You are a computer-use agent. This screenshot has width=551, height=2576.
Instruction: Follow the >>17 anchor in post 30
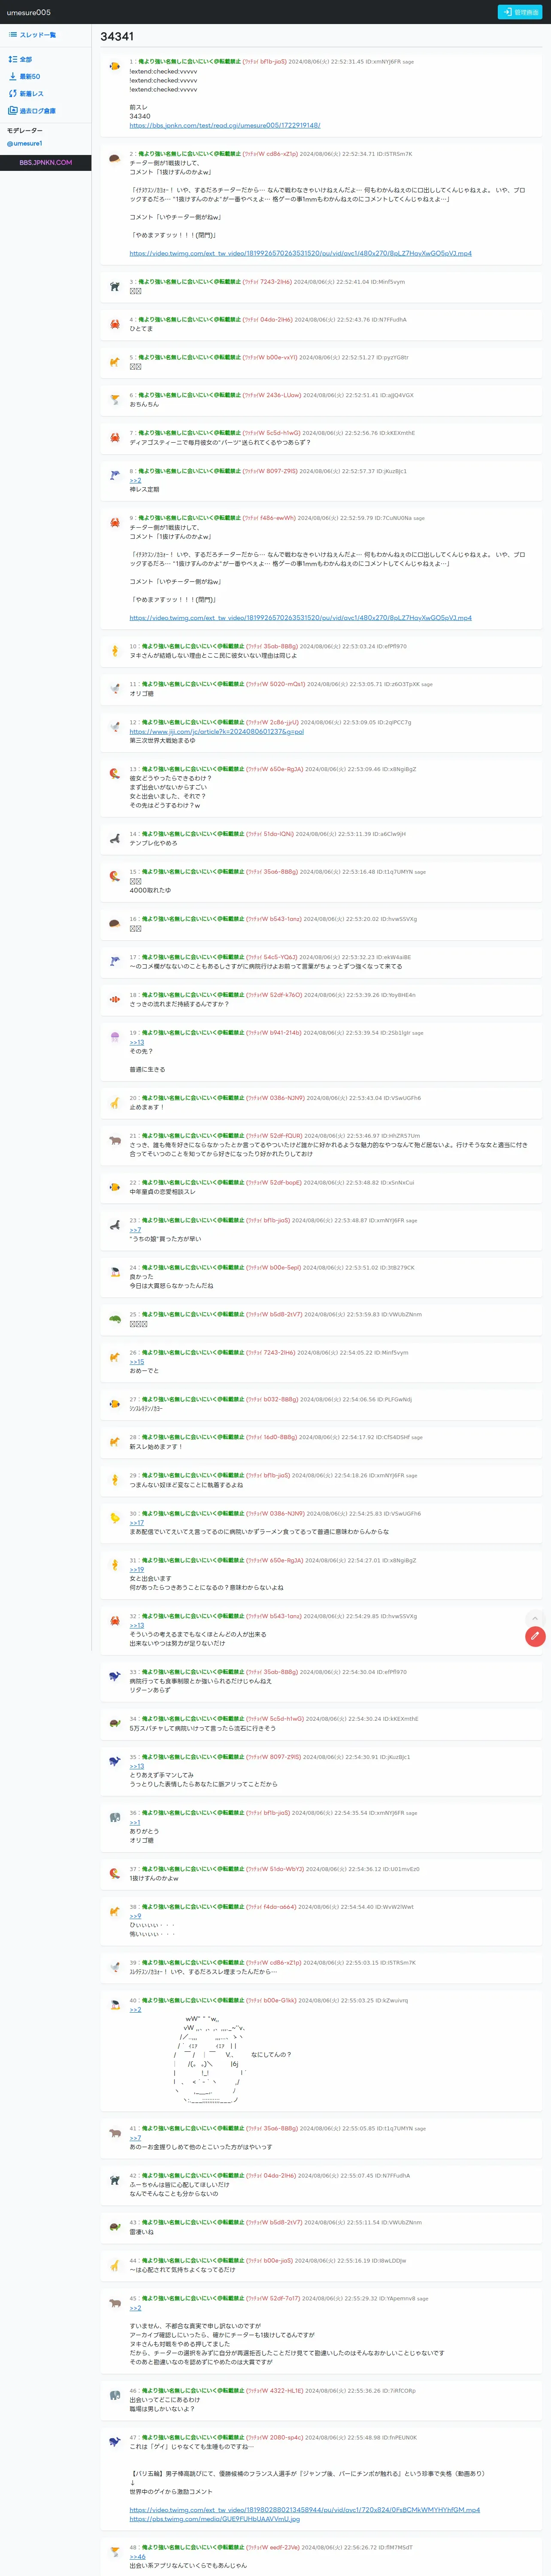tap(137, 1523)
